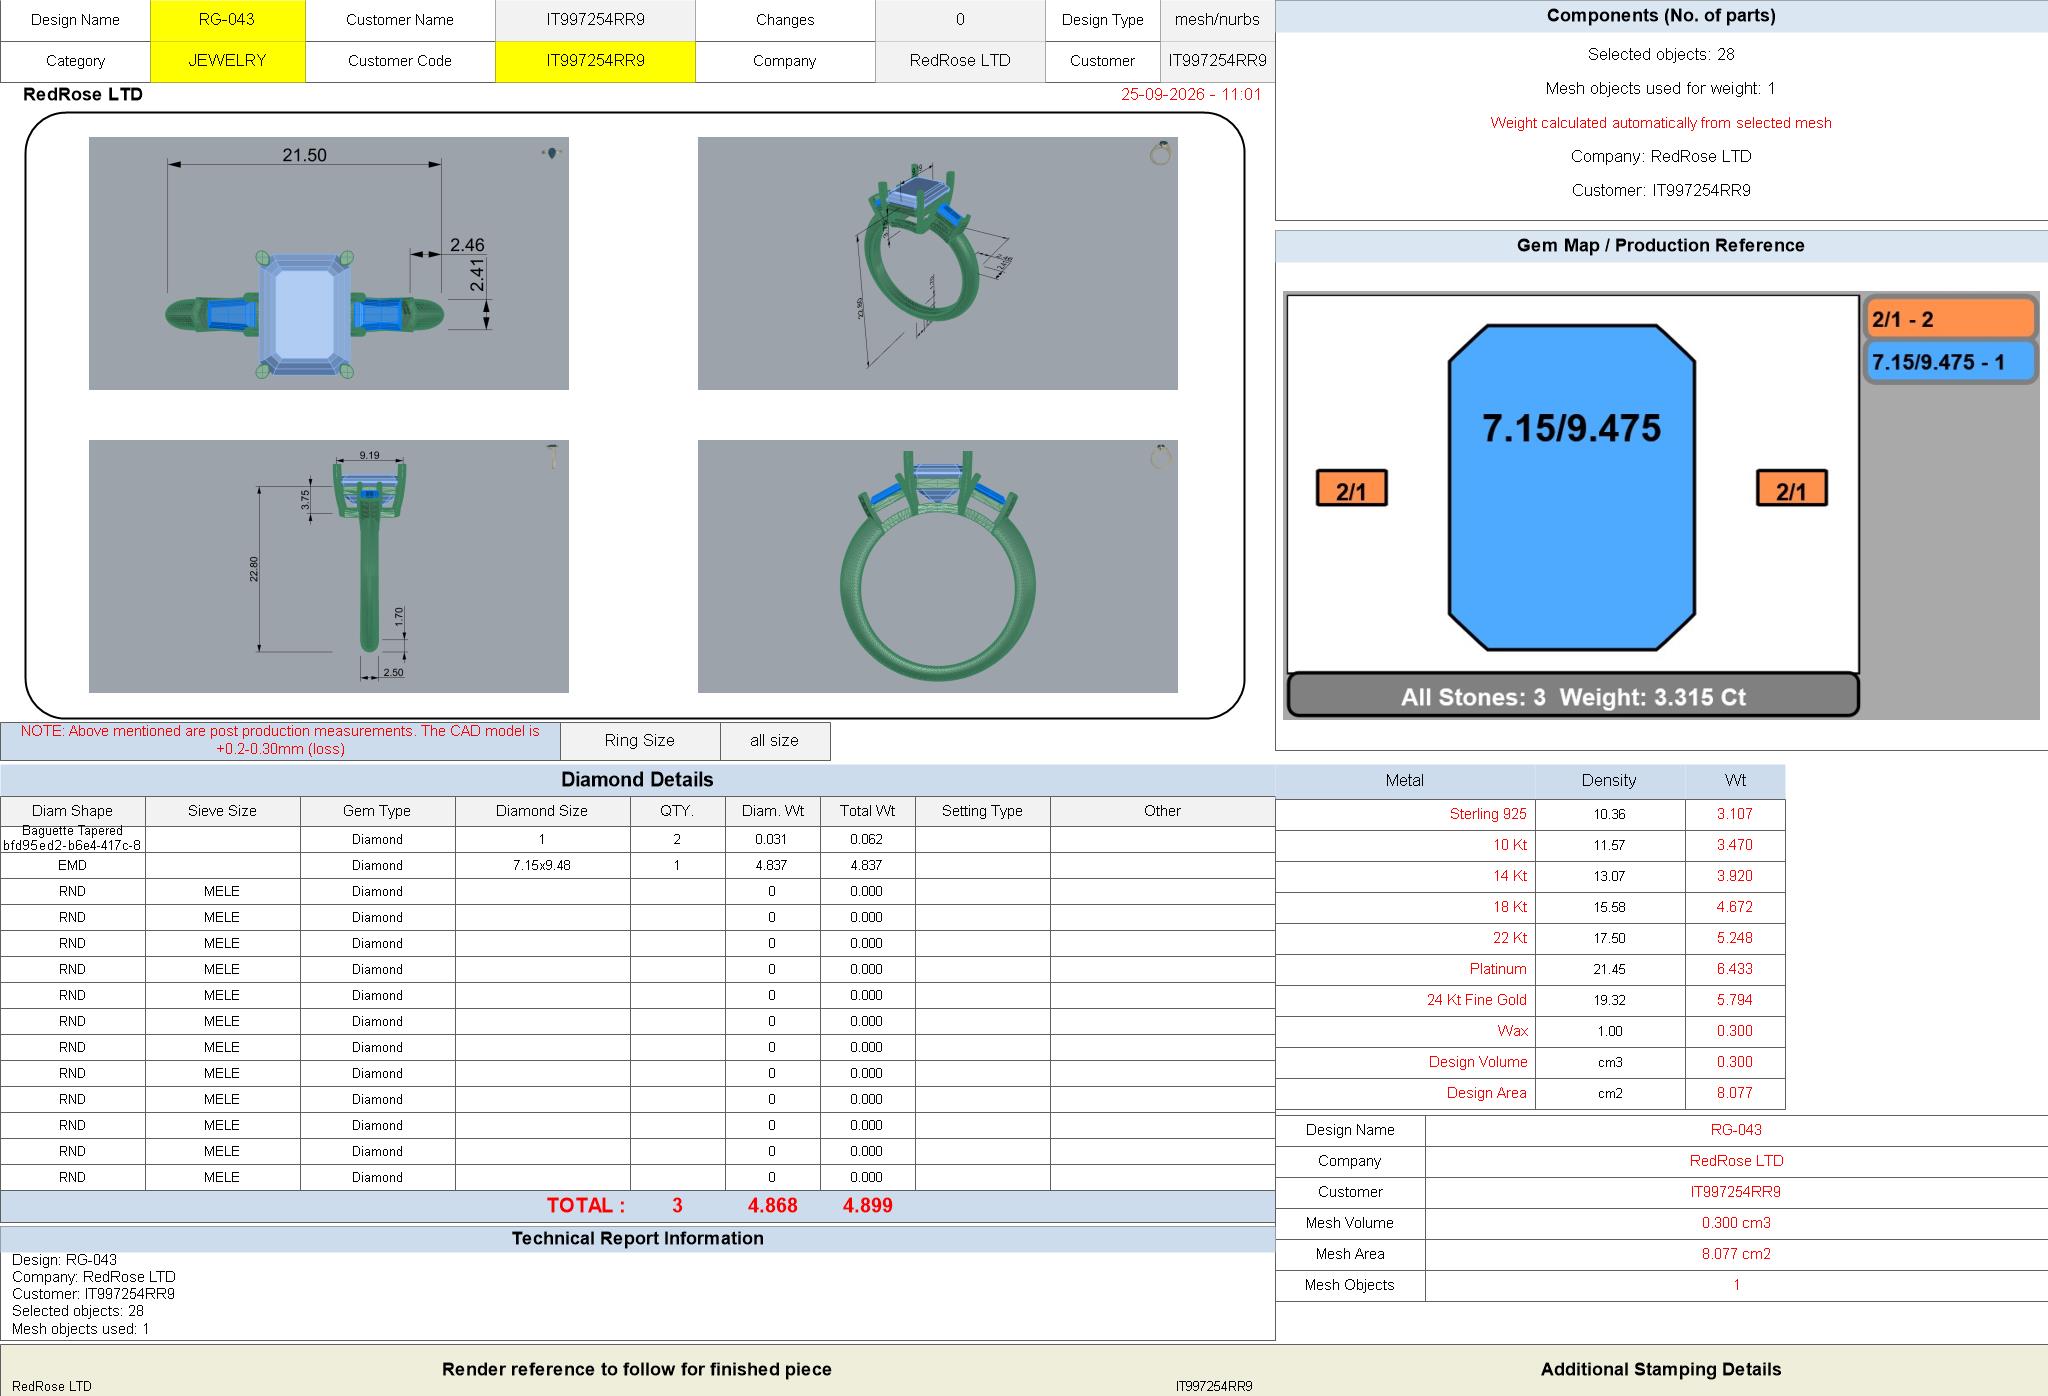Select the right orange 2/1 baguette marker
The height and width of the screenshot is (1396, 2048).
[x=1791, y=488]
